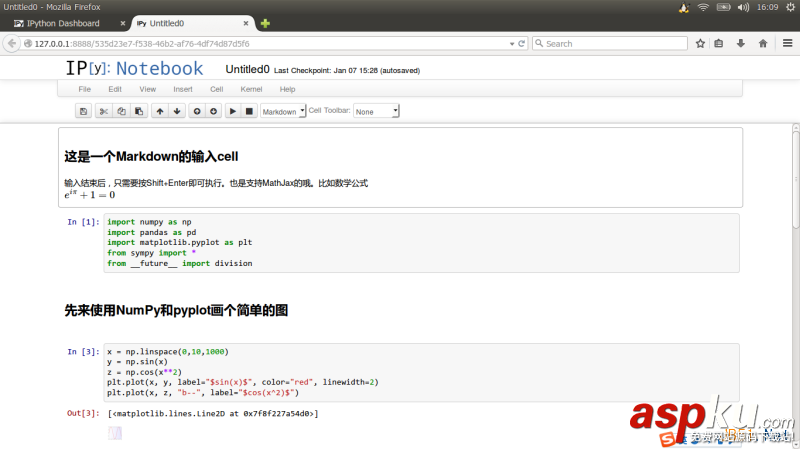Click the In [3]: prompt label
Viewport: 800px width, 449px height.
pyautogui.click(x=84, y=352)
